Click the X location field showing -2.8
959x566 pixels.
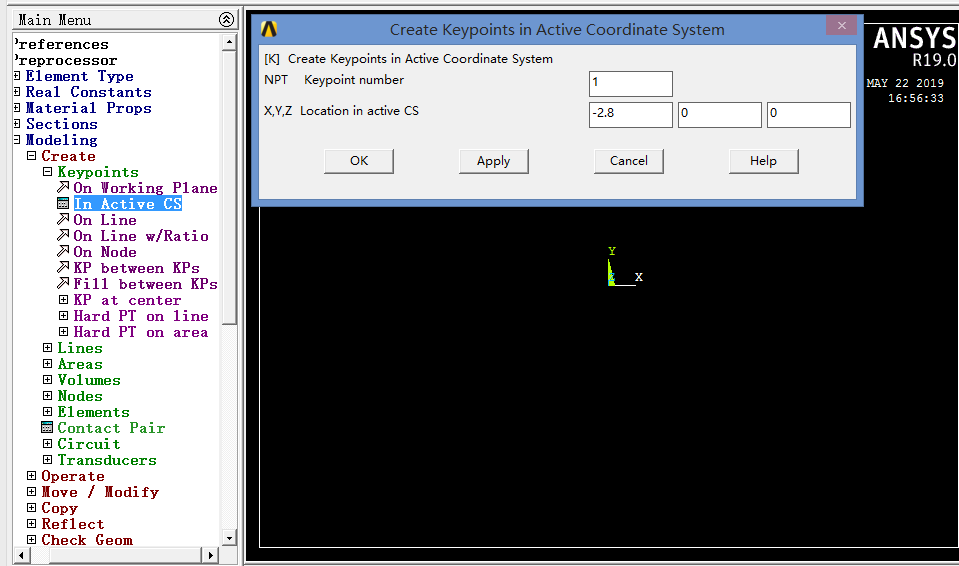pyautogui.click(x=631, y=115)
